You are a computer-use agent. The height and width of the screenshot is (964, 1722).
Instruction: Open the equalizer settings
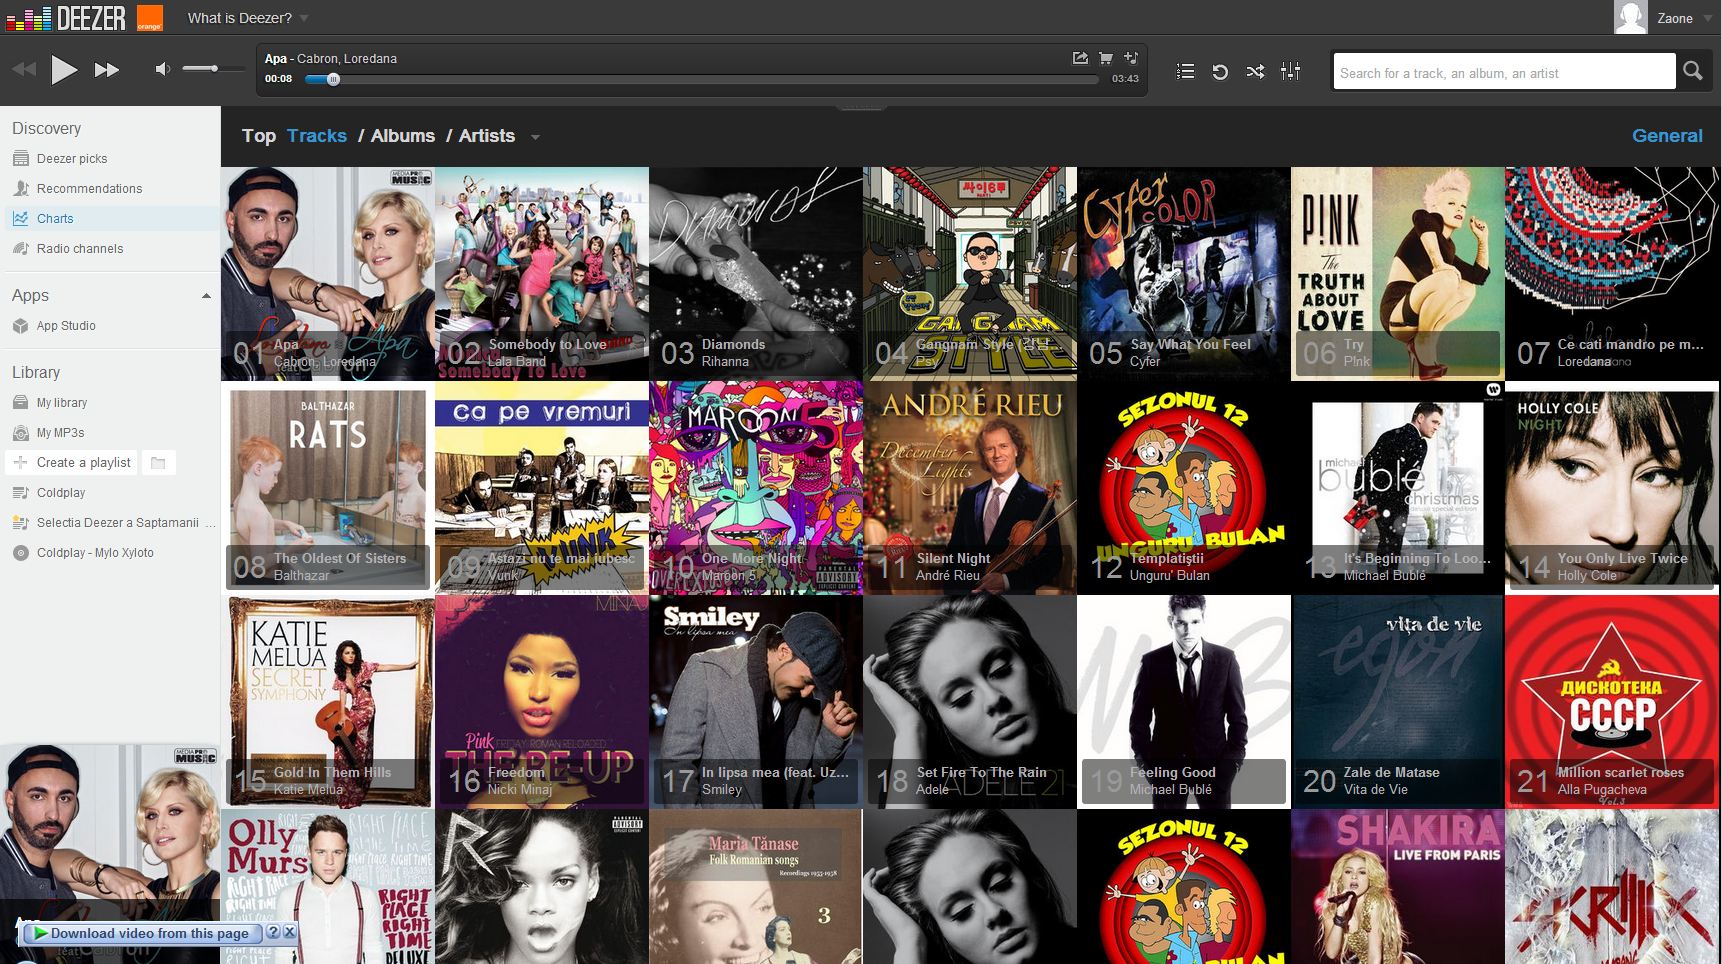coord(1291,71)
